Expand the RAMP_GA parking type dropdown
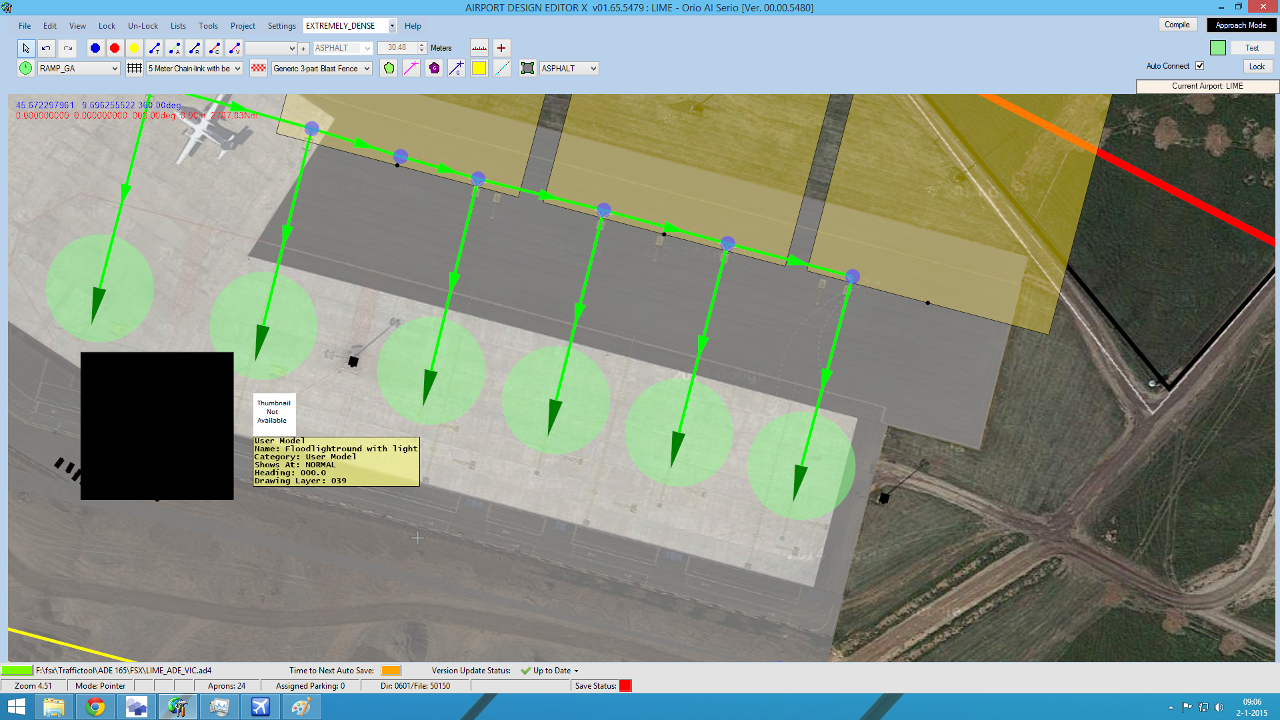The height and width of the screenshot is (720, 1280). pos(114,68)
